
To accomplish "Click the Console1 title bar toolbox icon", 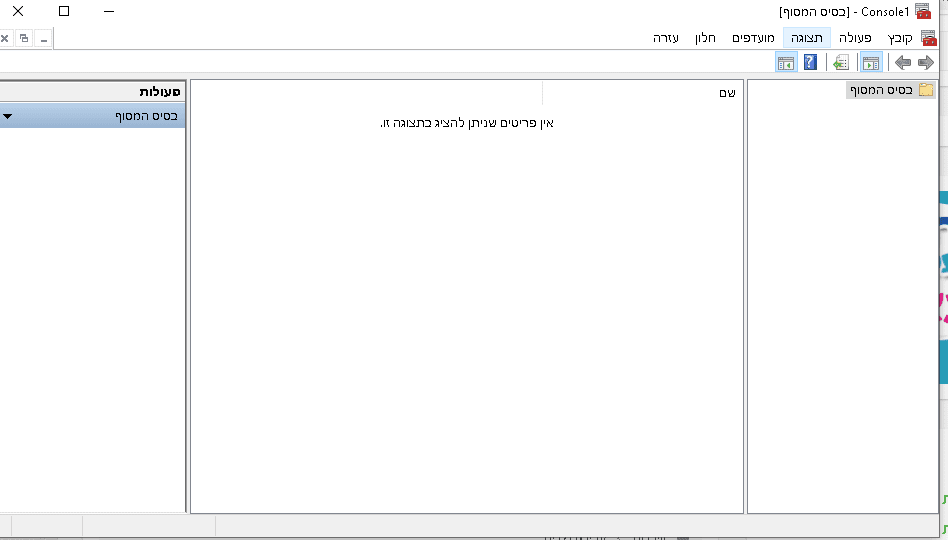I will point(923,11).
